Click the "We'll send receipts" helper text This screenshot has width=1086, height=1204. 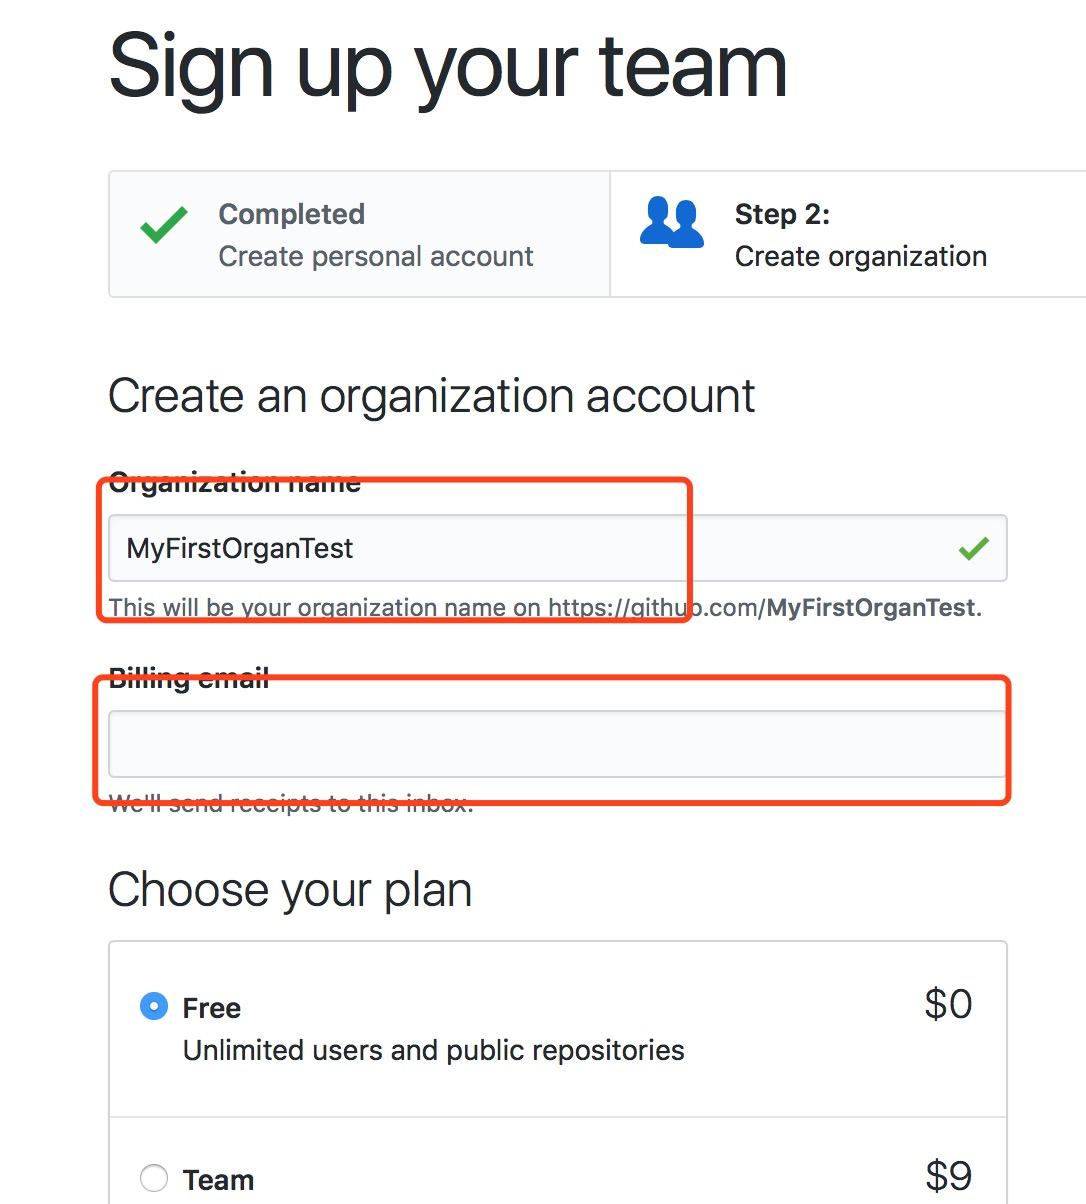(290, 803)
